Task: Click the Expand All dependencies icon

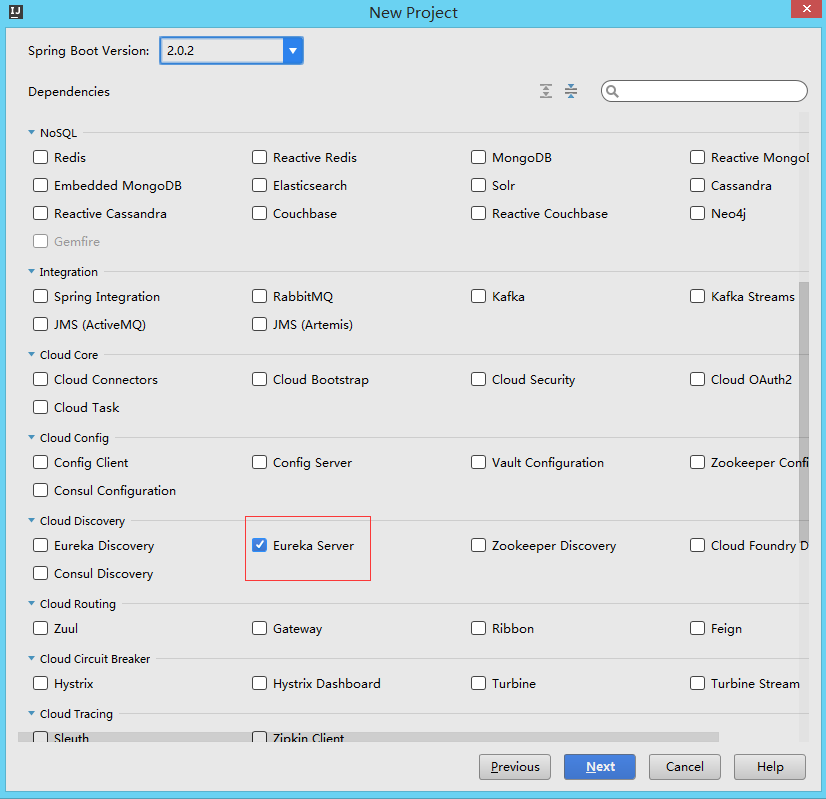Action: point(546,91)
